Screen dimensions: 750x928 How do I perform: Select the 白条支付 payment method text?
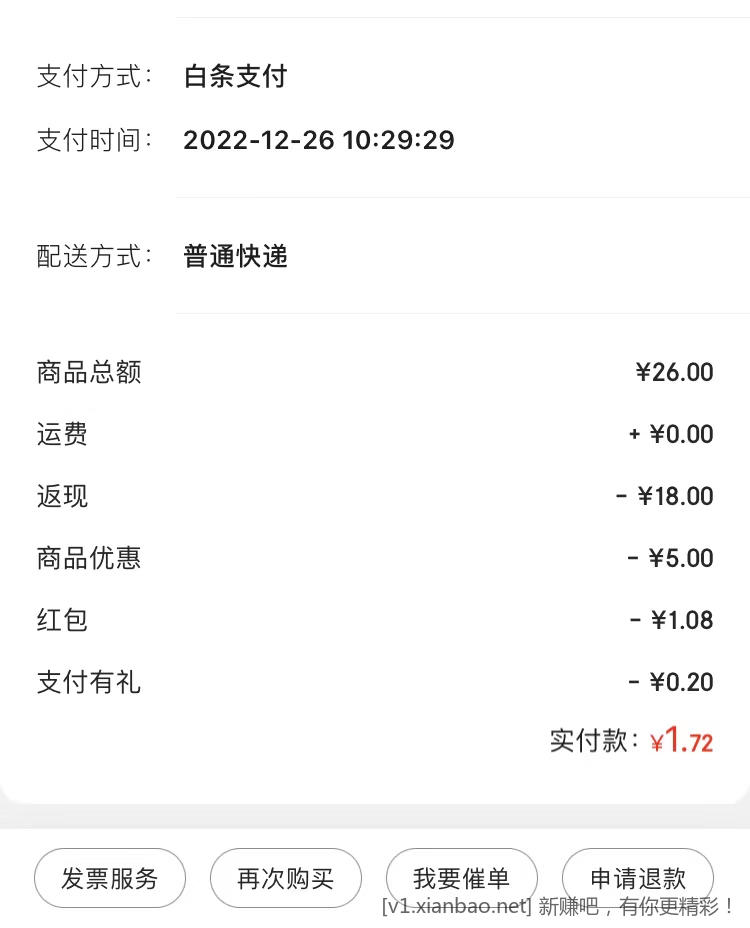coord(235,76)
